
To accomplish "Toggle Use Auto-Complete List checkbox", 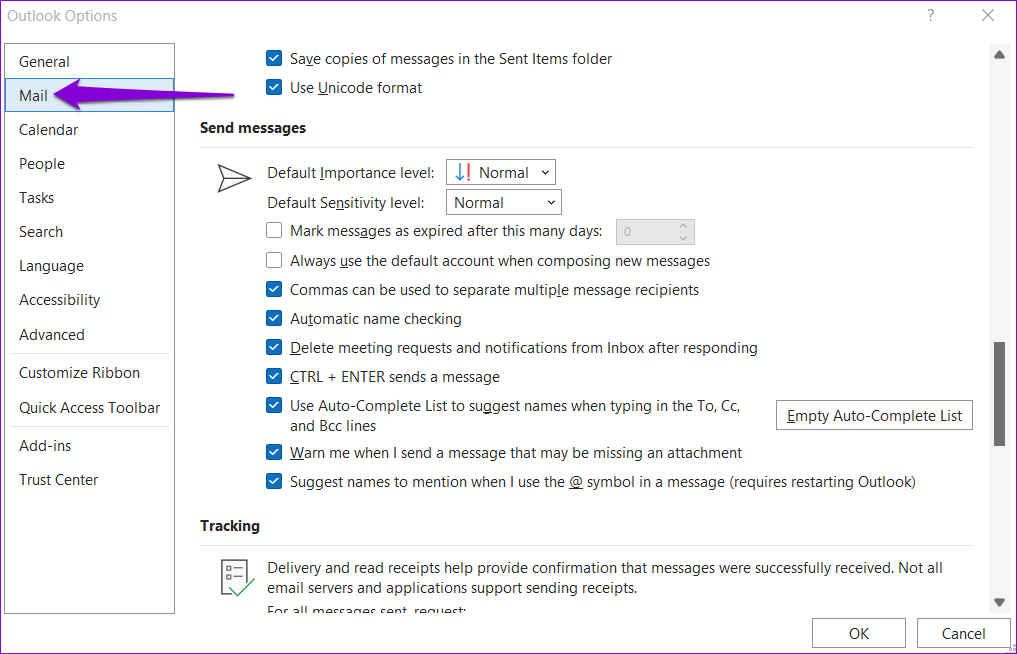I will point(274,406).
